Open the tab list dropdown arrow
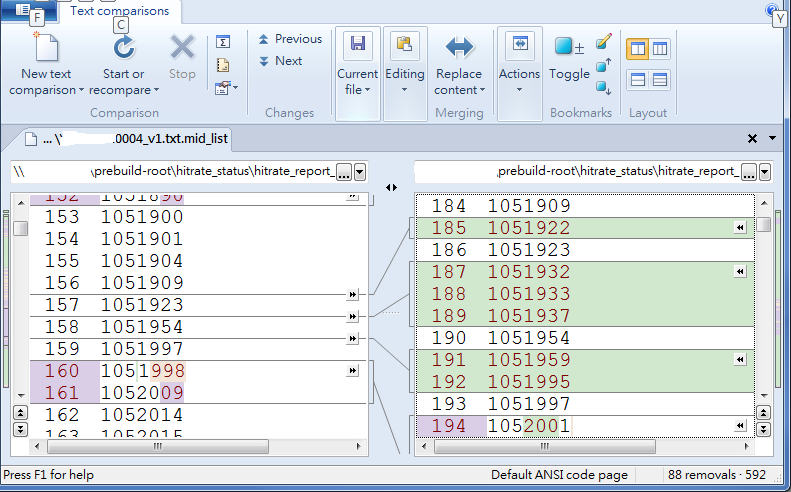Image resolution: width=791 pixels, height=492 pixels. [772, 138]
